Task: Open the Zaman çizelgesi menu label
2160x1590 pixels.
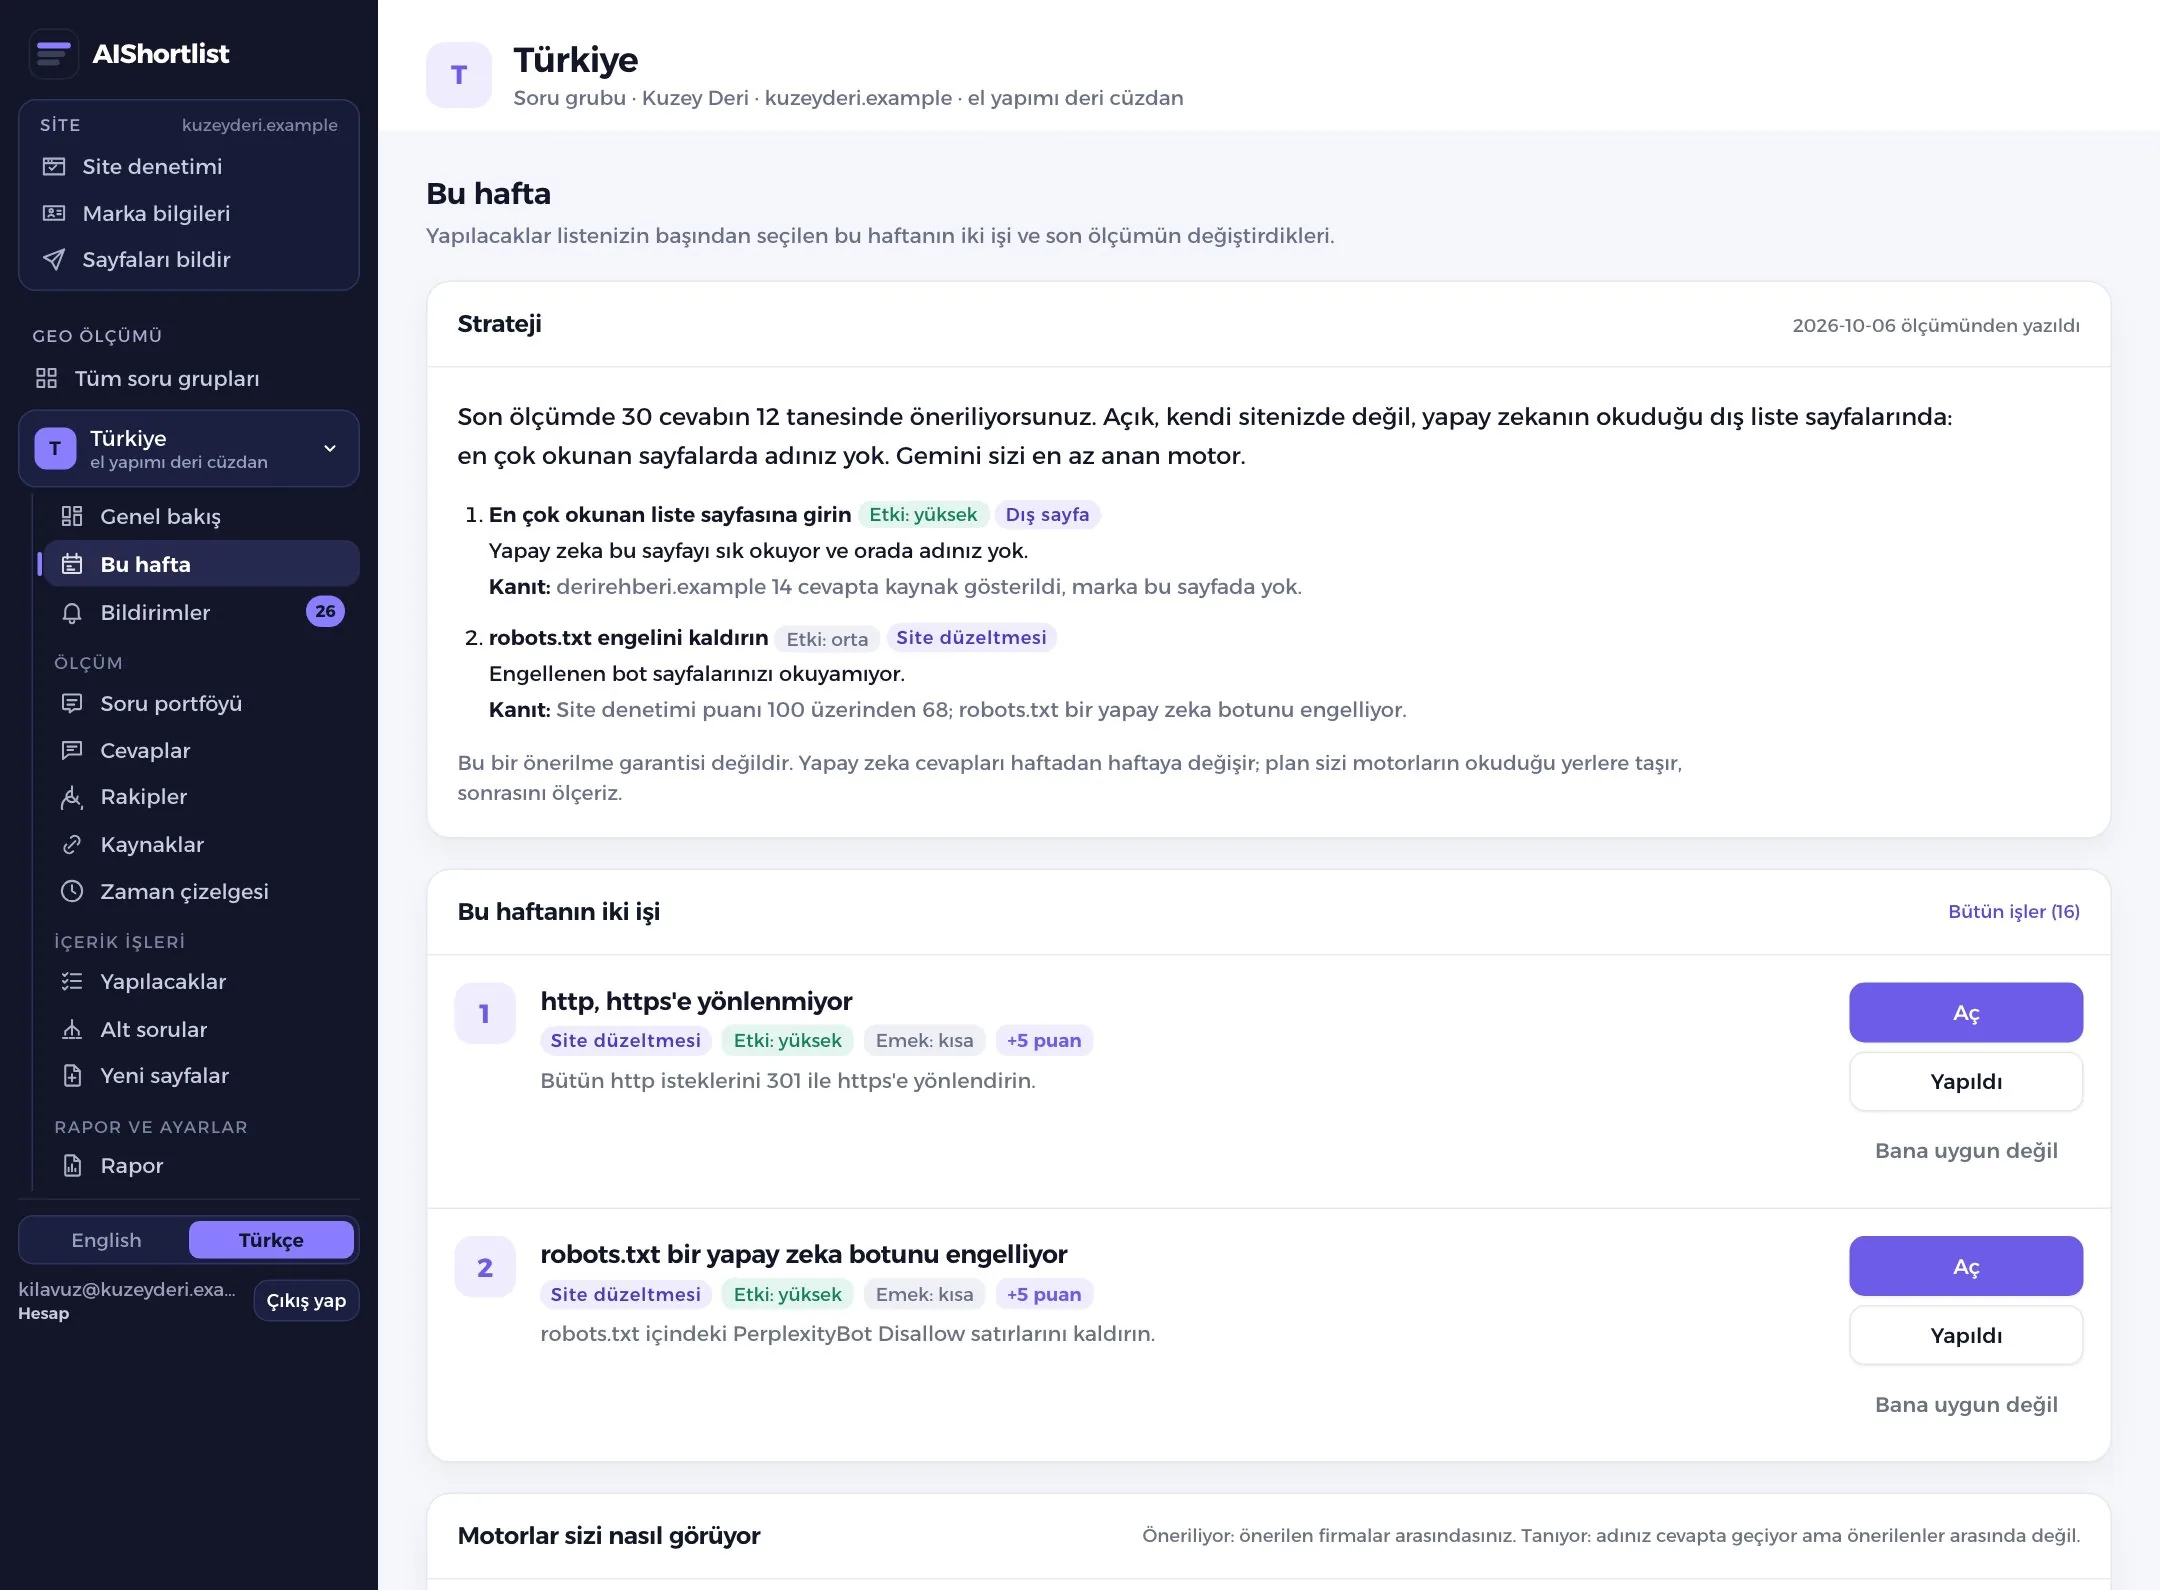Action: (x=184, y=891)
